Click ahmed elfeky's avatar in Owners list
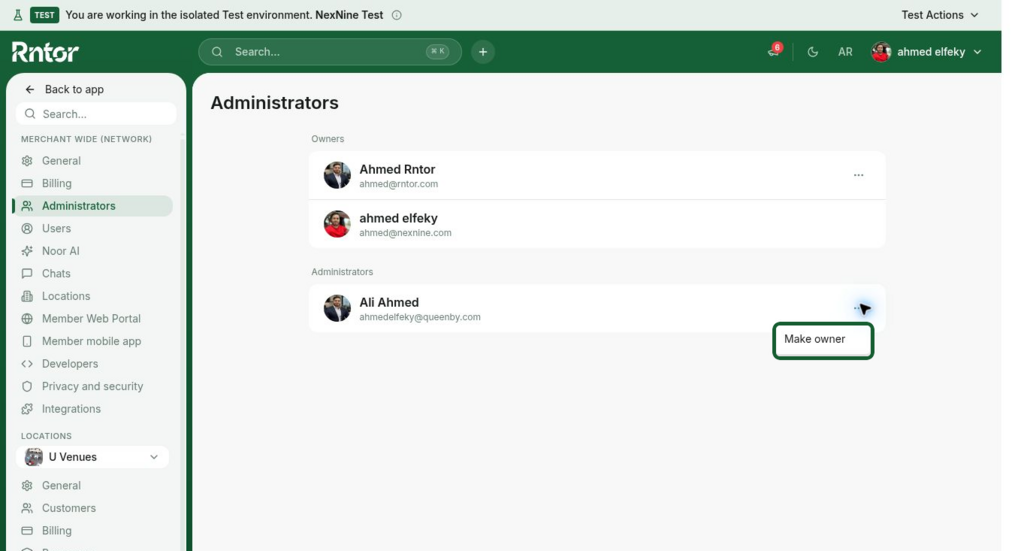 point(337,224)
